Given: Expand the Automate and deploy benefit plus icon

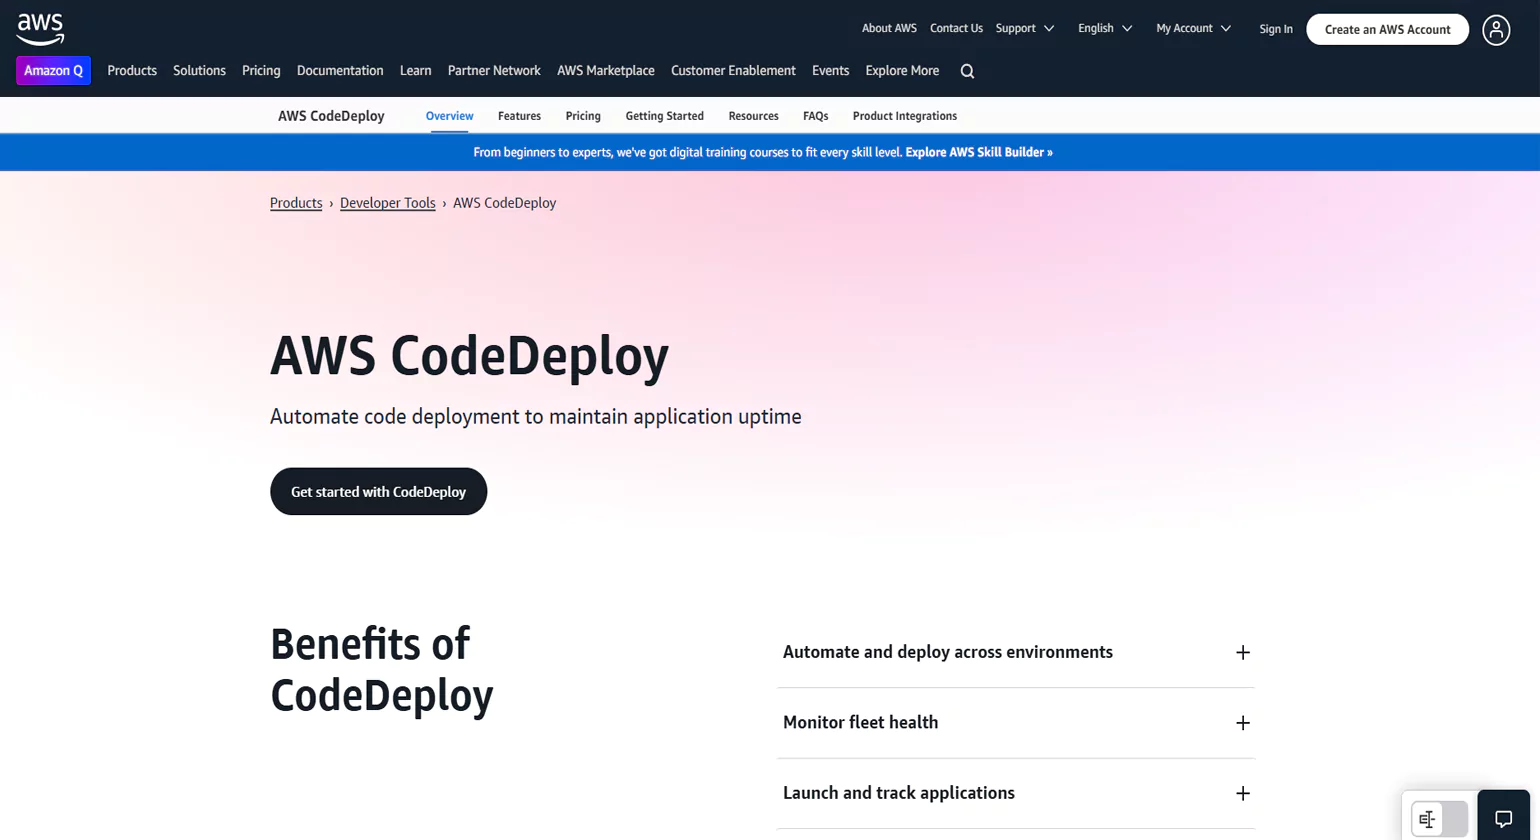Looking at the screenshot, I should [x=1242, y=652].
